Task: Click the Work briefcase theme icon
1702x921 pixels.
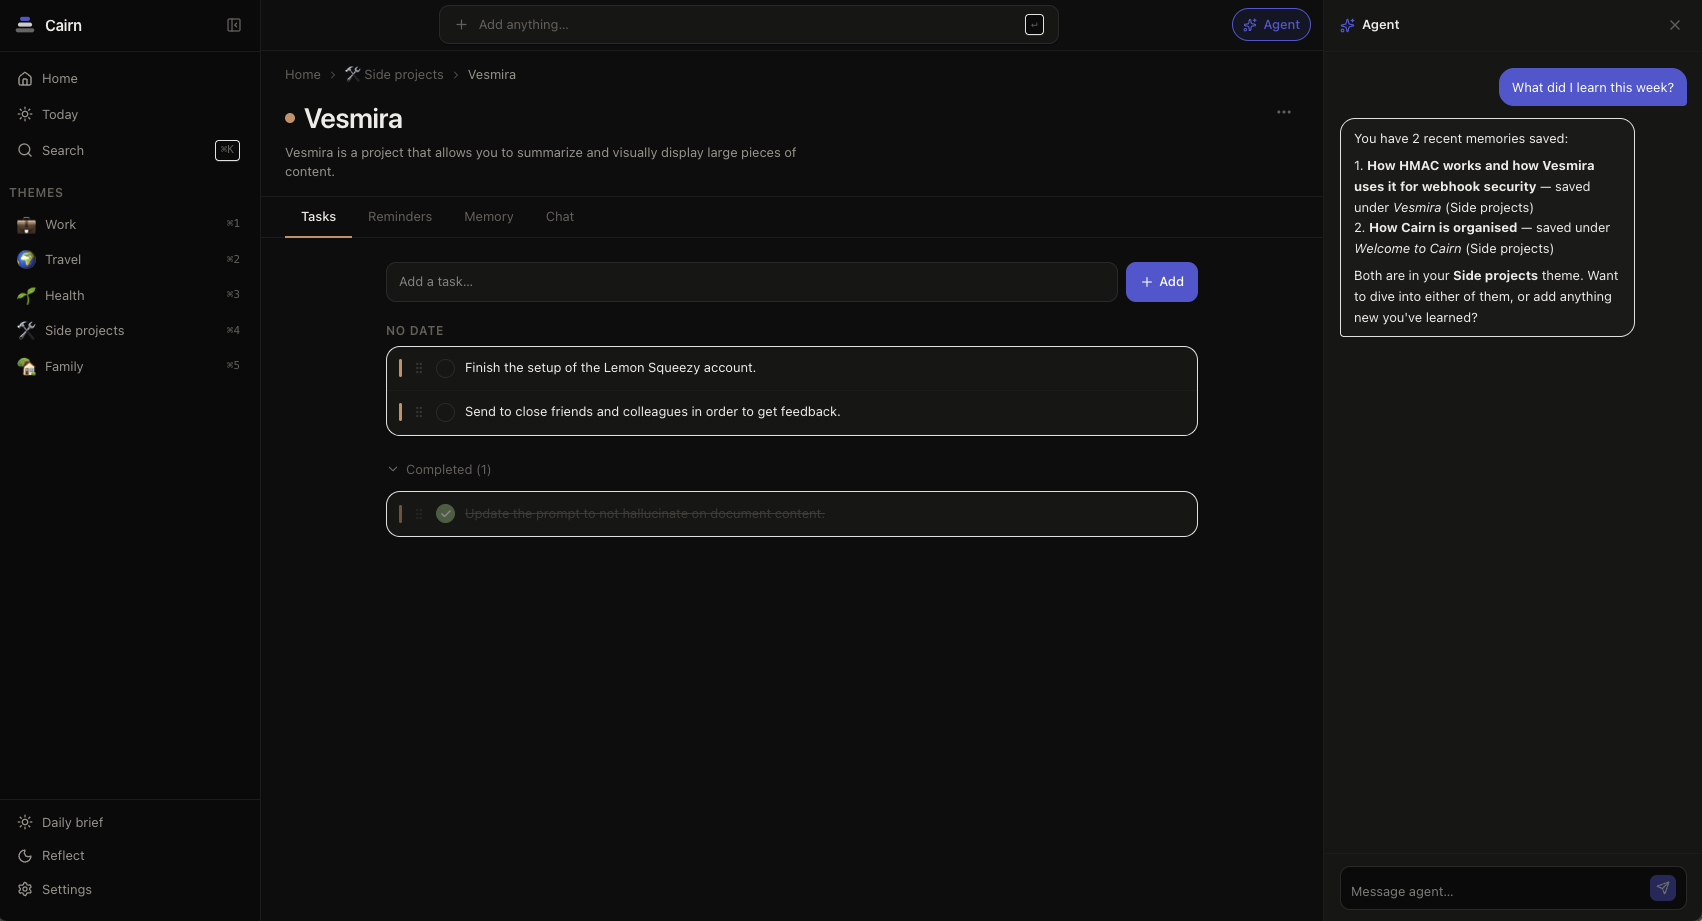Action: [27, 225]
